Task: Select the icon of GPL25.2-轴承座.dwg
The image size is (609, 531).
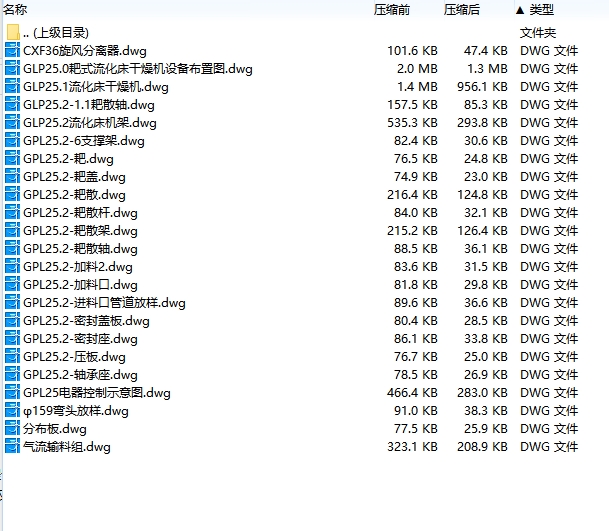Action: tap(12, 374)
